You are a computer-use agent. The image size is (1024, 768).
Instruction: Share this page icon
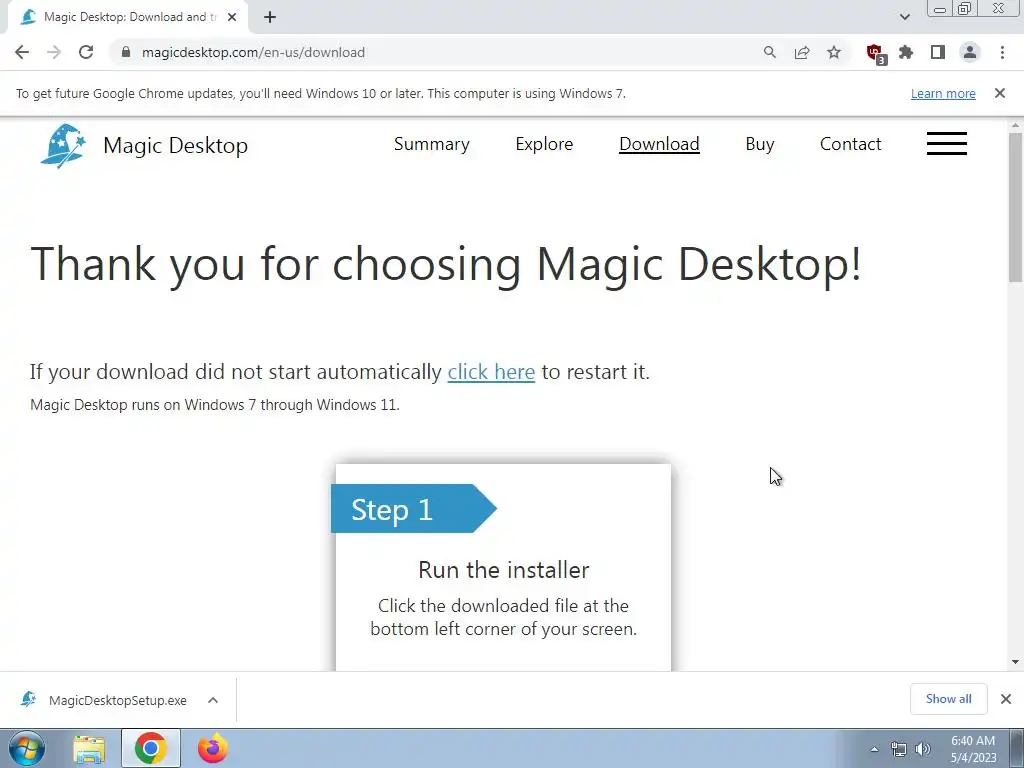[802, 52]
